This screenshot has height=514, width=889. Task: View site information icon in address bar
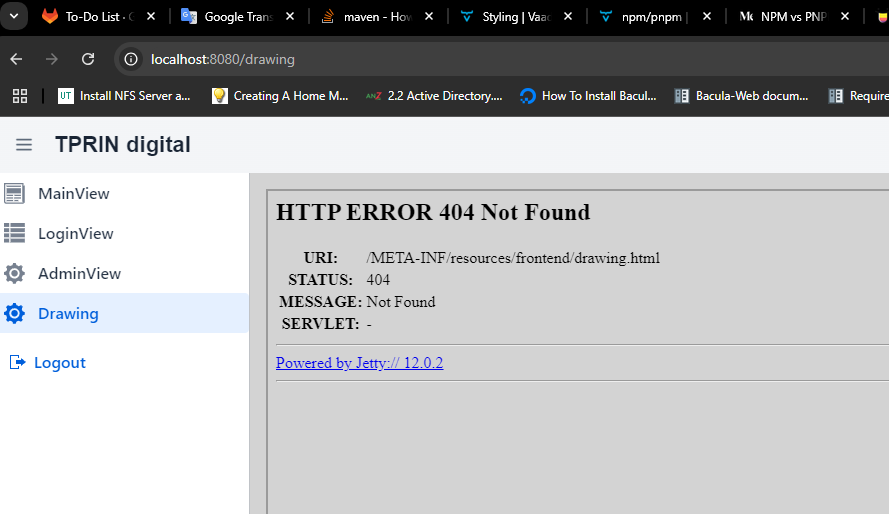[131, 59]
